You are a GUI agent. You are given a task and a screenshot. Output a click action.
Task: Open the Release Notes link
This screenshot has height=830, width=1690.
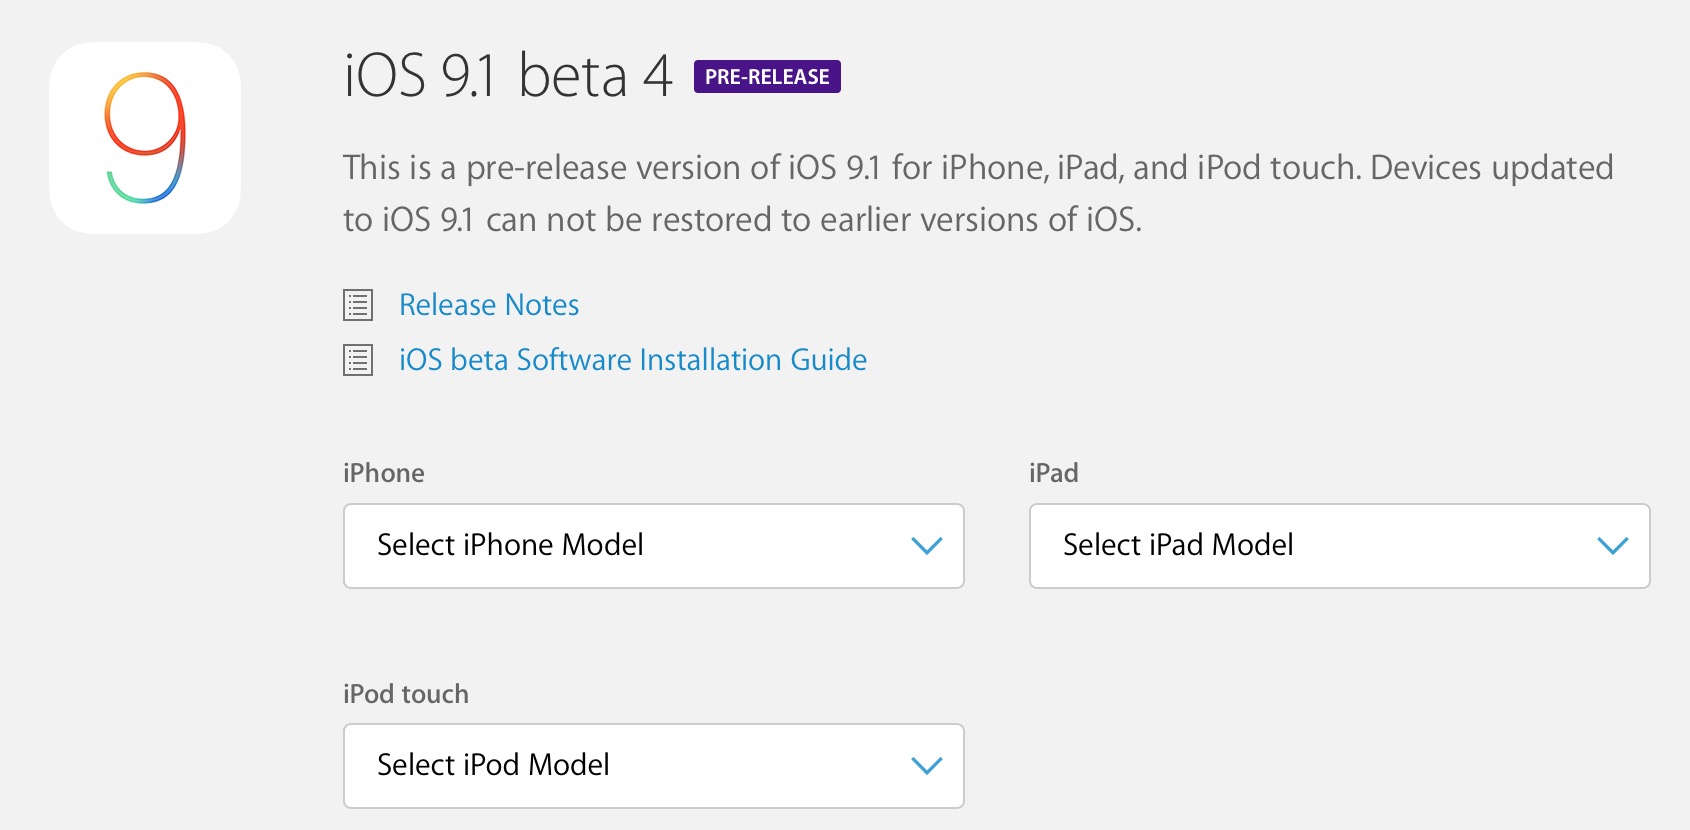tap(489, 305)
